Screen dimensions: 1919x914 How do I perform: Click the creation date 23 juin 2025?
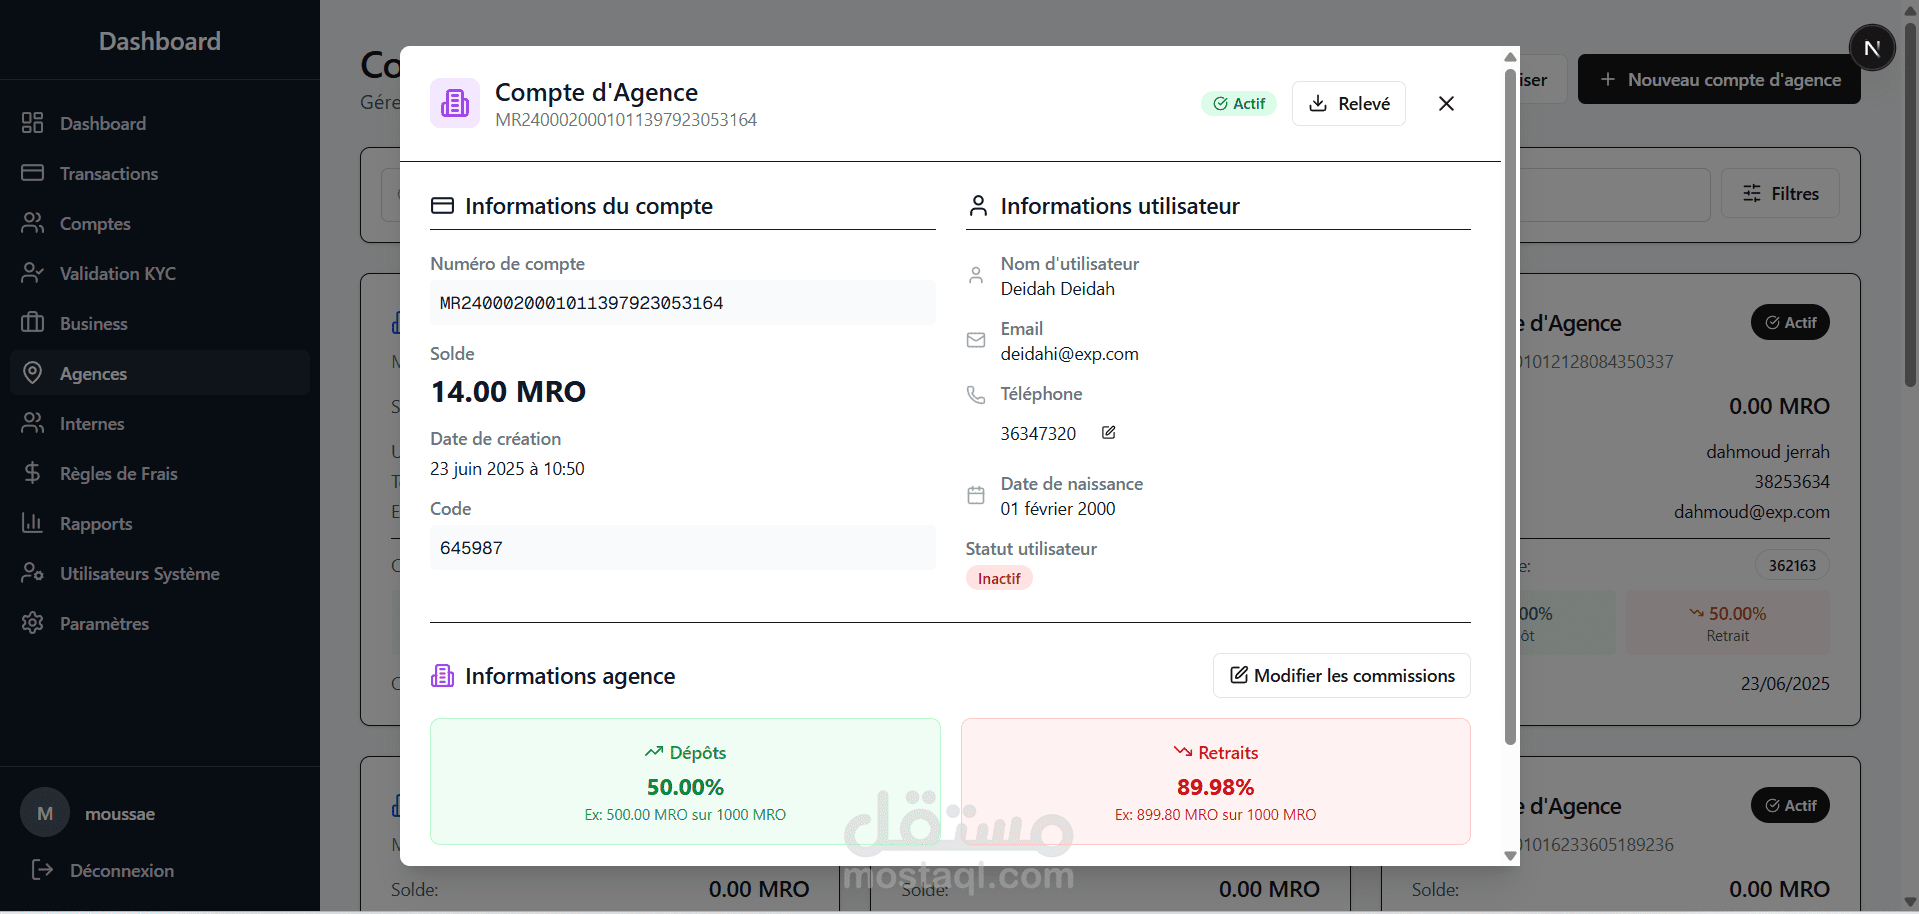(507, 468)
